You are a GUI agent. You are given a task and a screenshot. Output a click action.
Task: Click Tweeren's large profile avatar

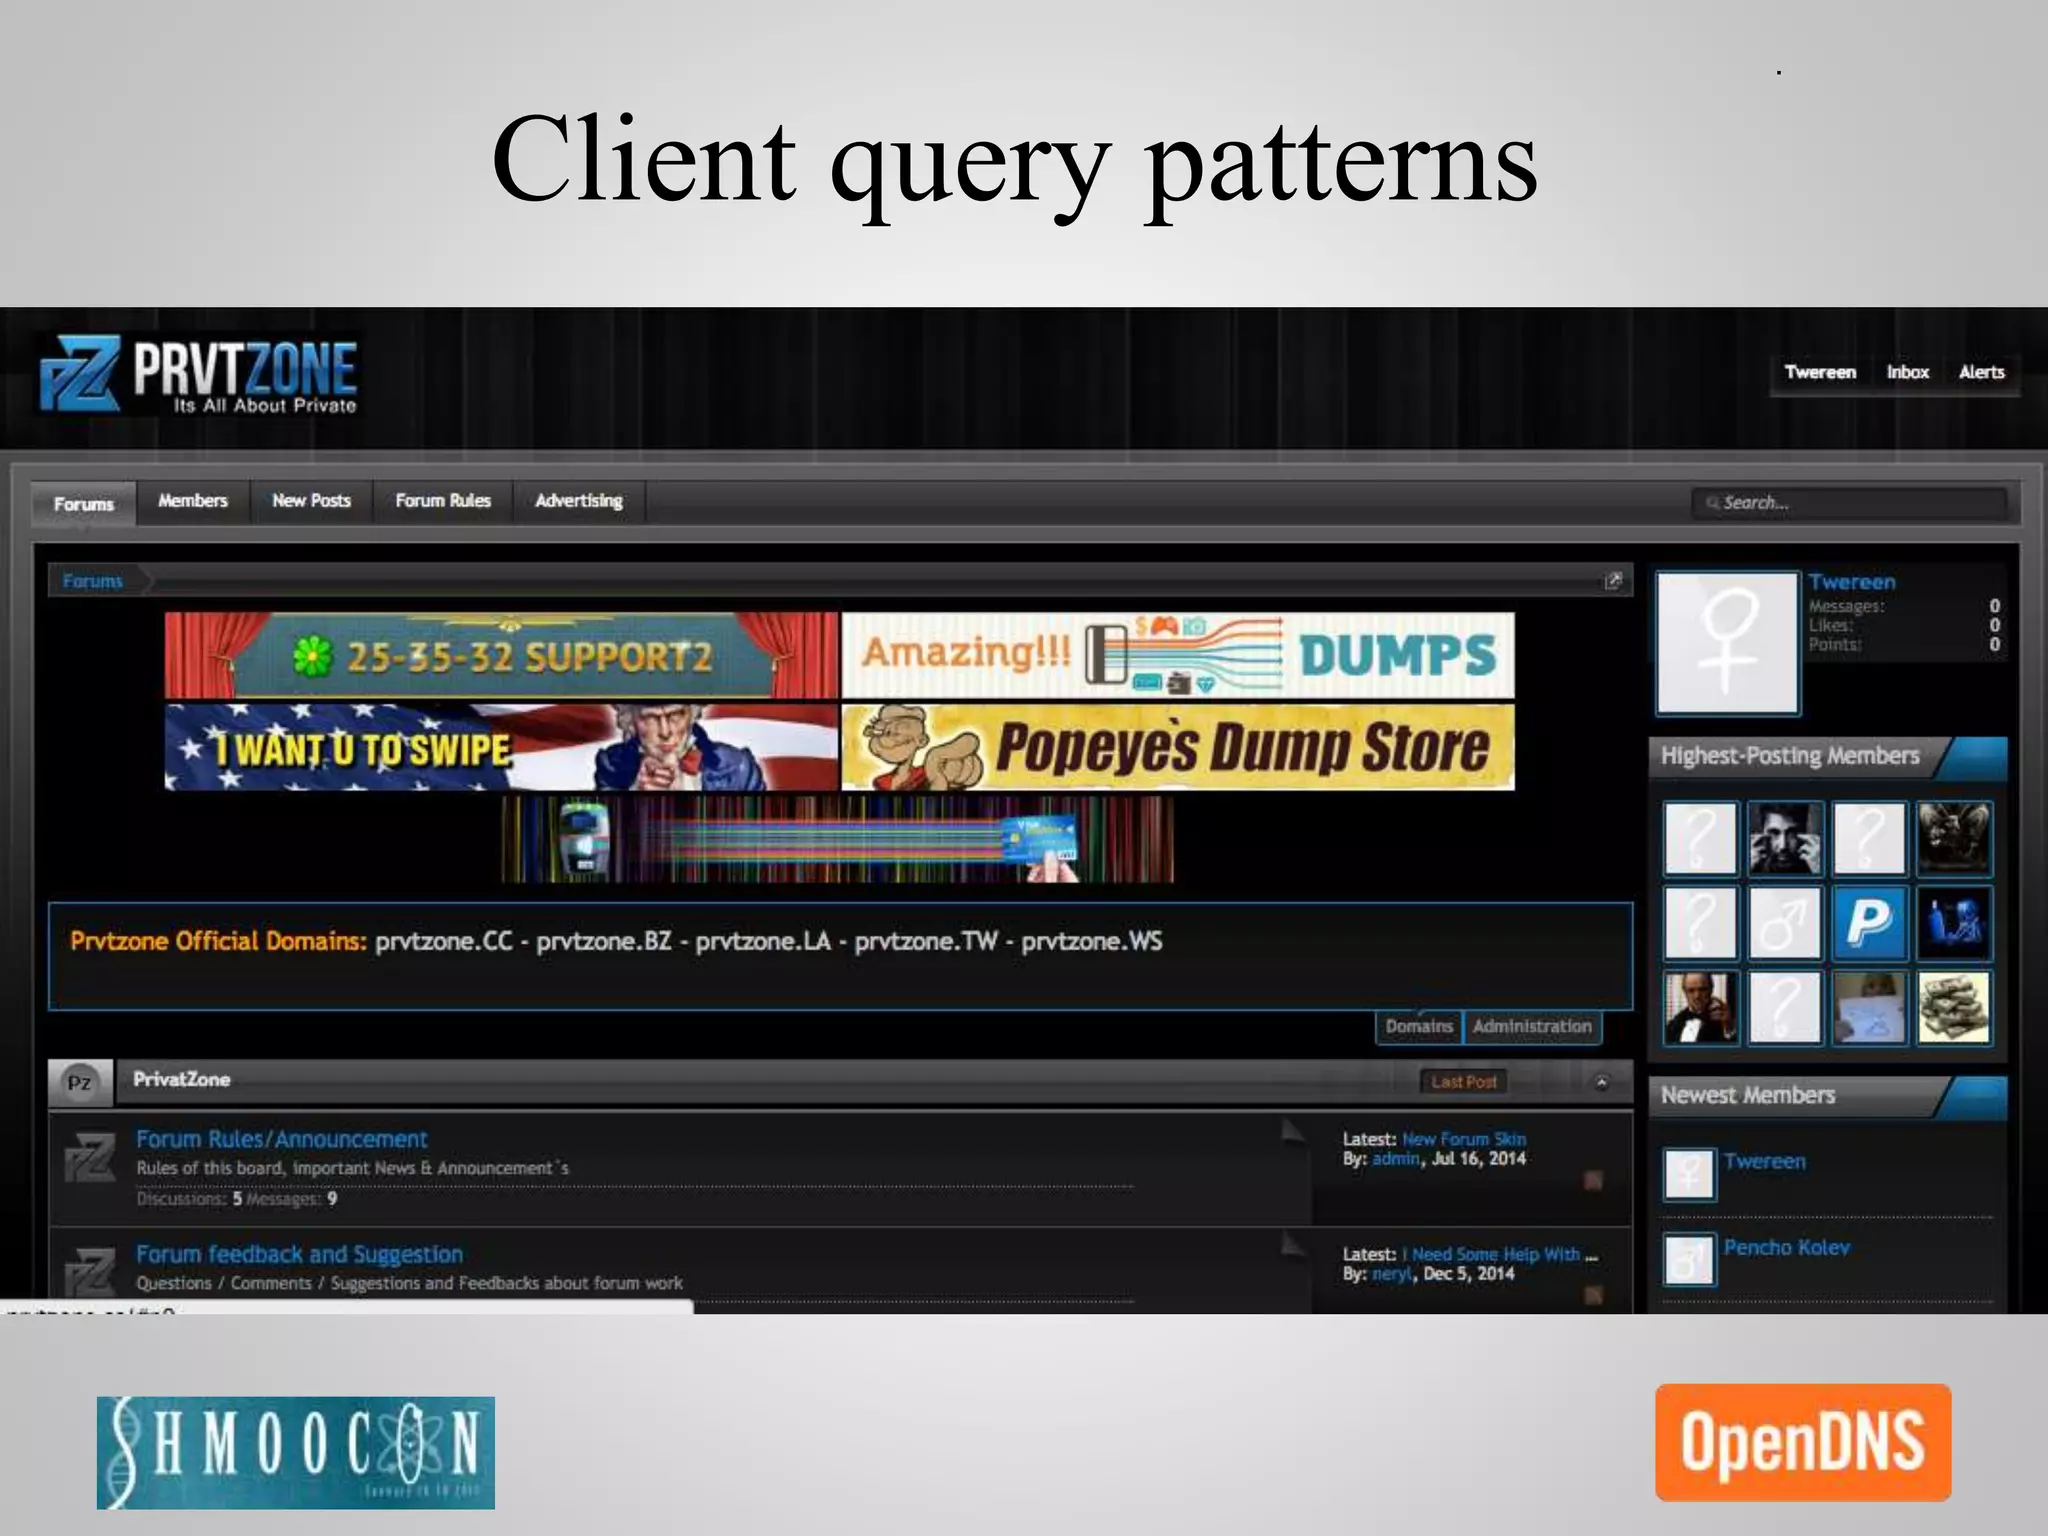pos(1728,642)
